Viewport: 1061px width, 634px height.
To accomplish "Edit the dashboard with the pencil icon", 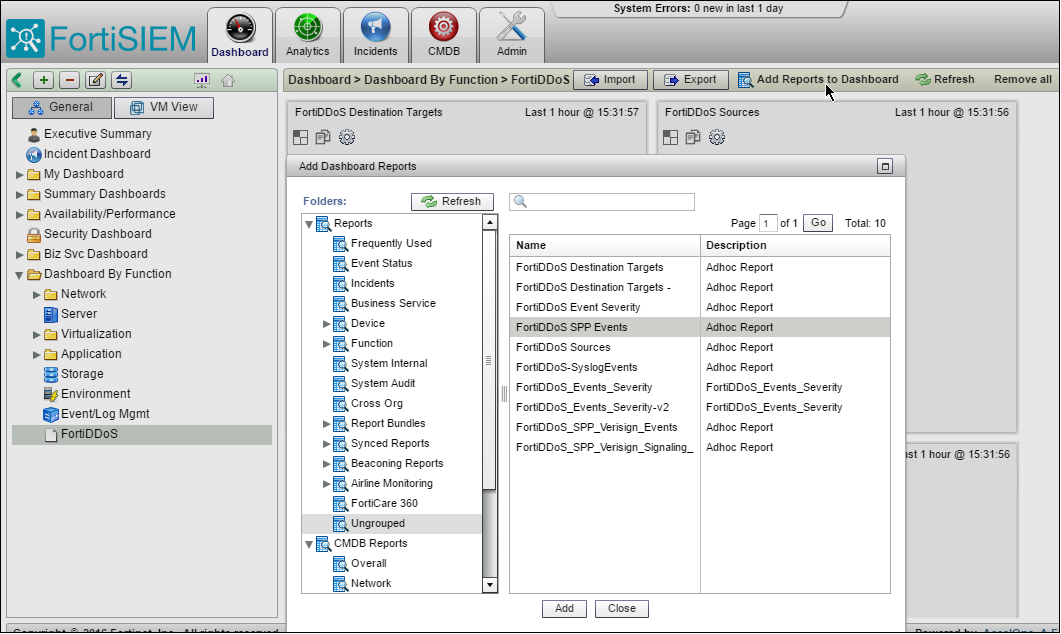I will tap(95, 79).
